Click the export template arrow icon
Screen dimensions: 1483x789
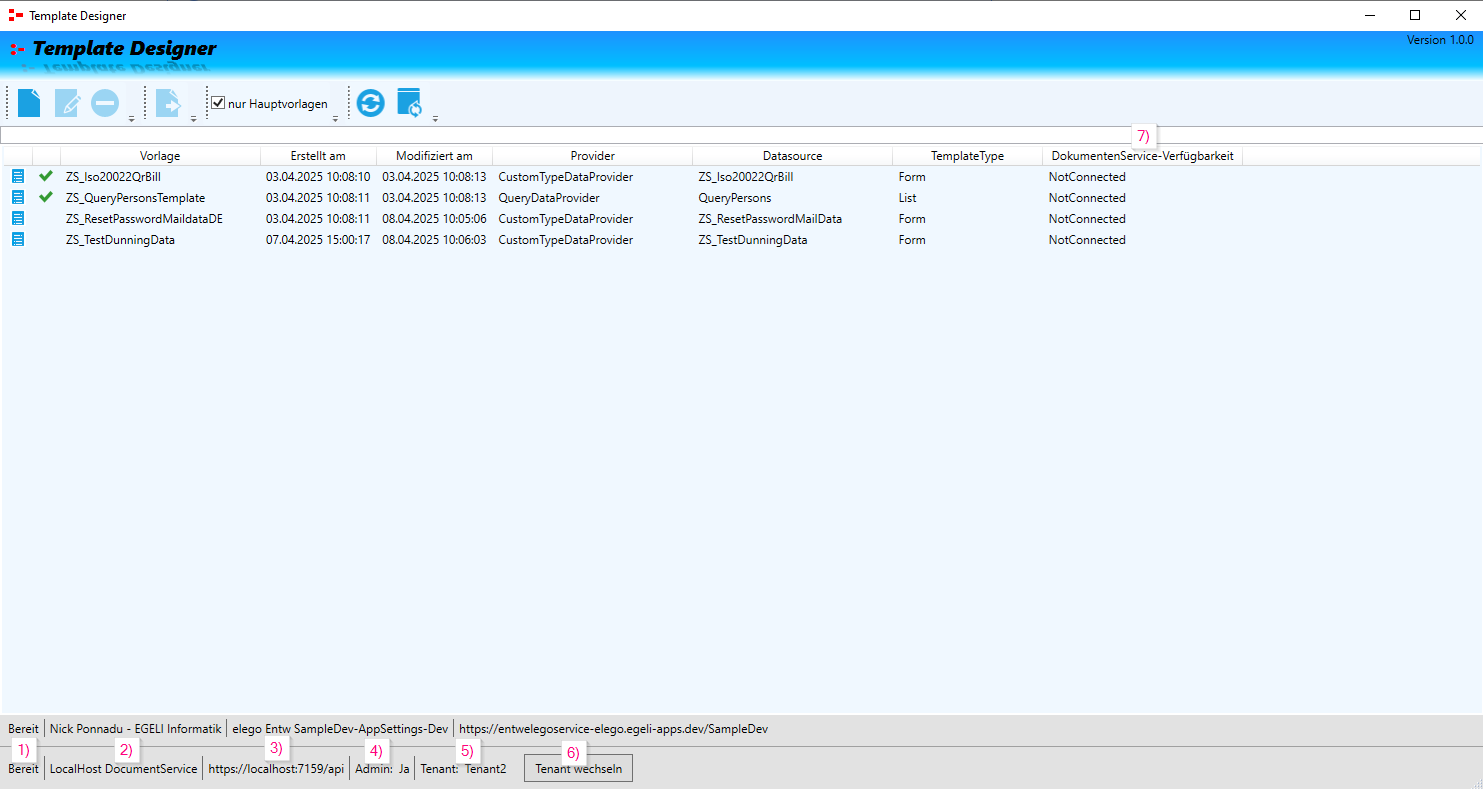[168, 103]
